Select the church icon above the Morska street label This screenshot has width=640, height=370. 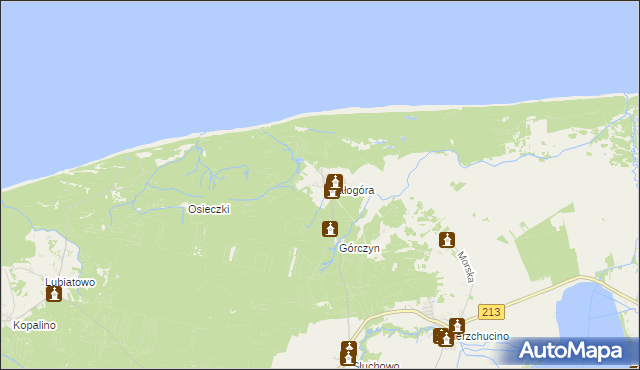point(447,240)
